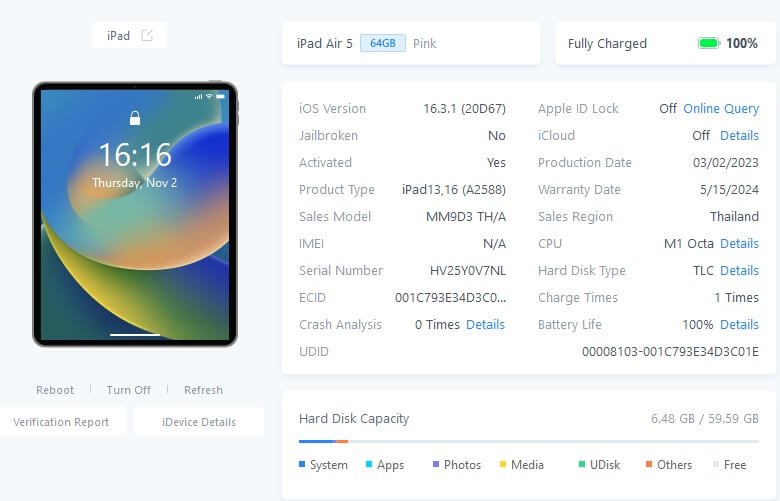The height and width of the screenshot is (501, 780).
Task: Click the hard disk capacity usage bar
Action: 529,441
